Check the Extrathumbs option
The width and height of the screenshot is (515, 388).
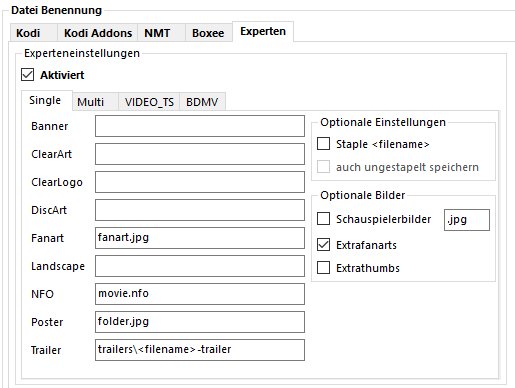323,268
